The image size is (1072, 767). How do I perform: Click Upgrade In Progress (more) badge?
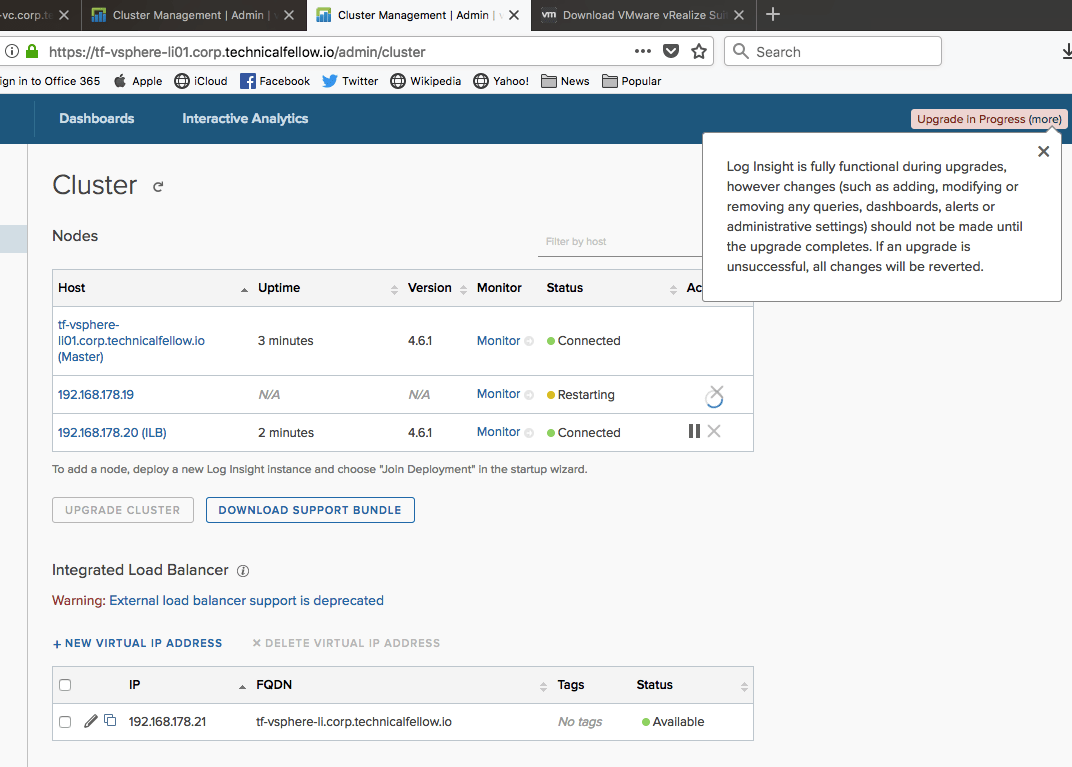[x=989, y=119]
